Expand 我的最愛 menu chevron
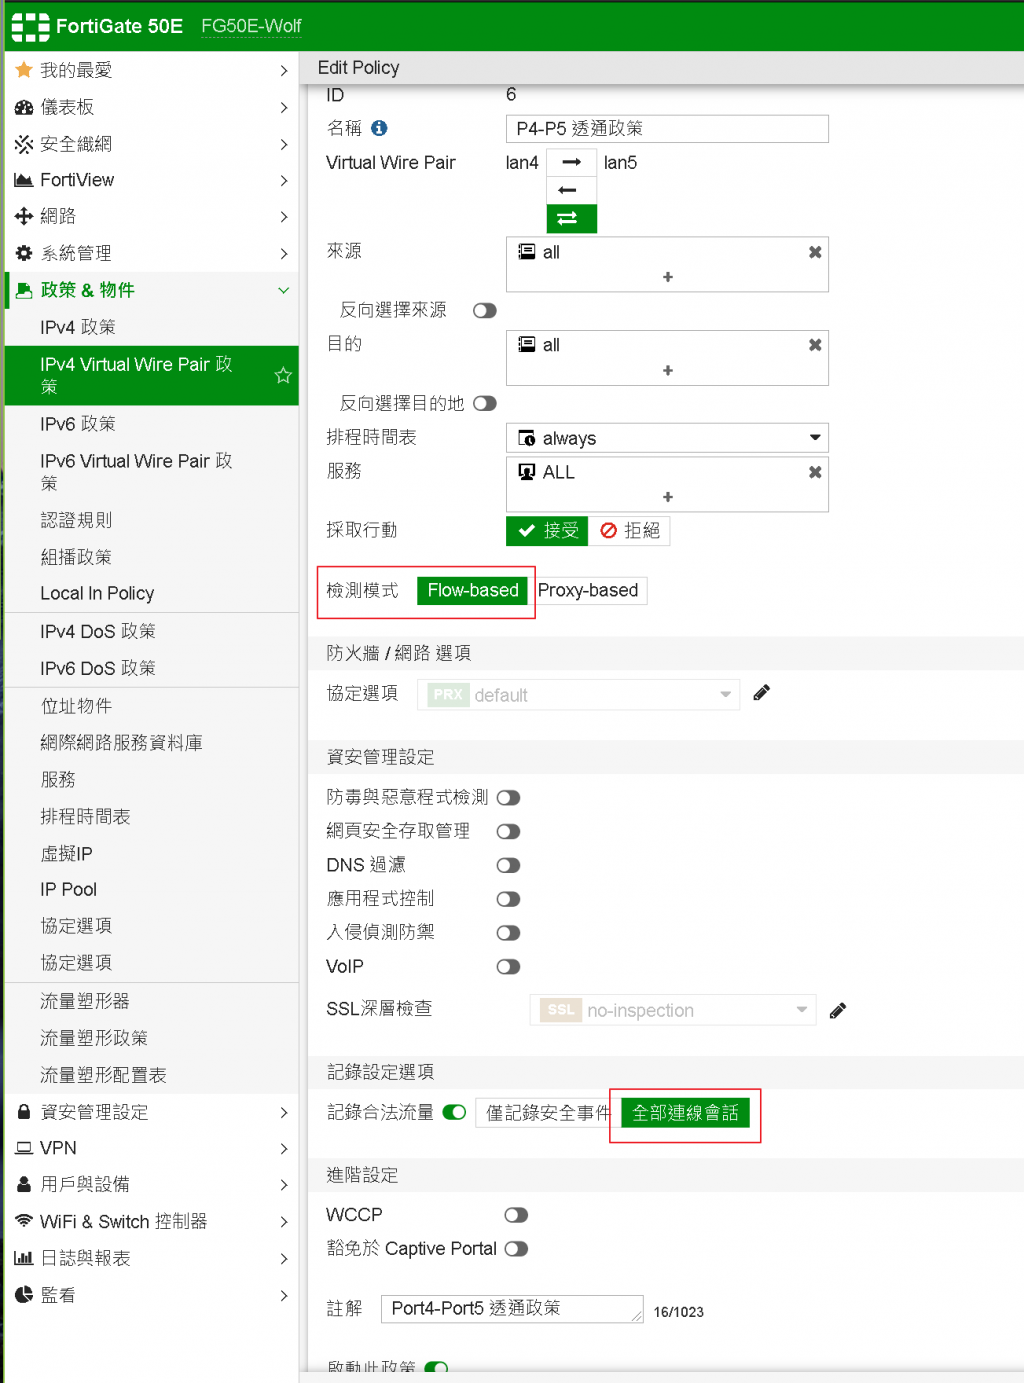The image size is (1024, 1383). click(x=284, y=70)
